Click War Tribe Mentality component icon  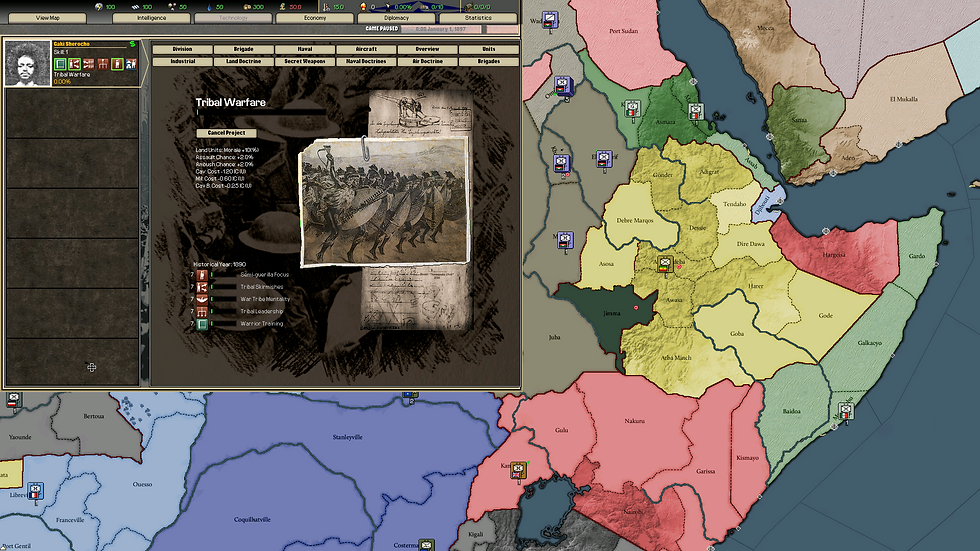pos(202,299)
